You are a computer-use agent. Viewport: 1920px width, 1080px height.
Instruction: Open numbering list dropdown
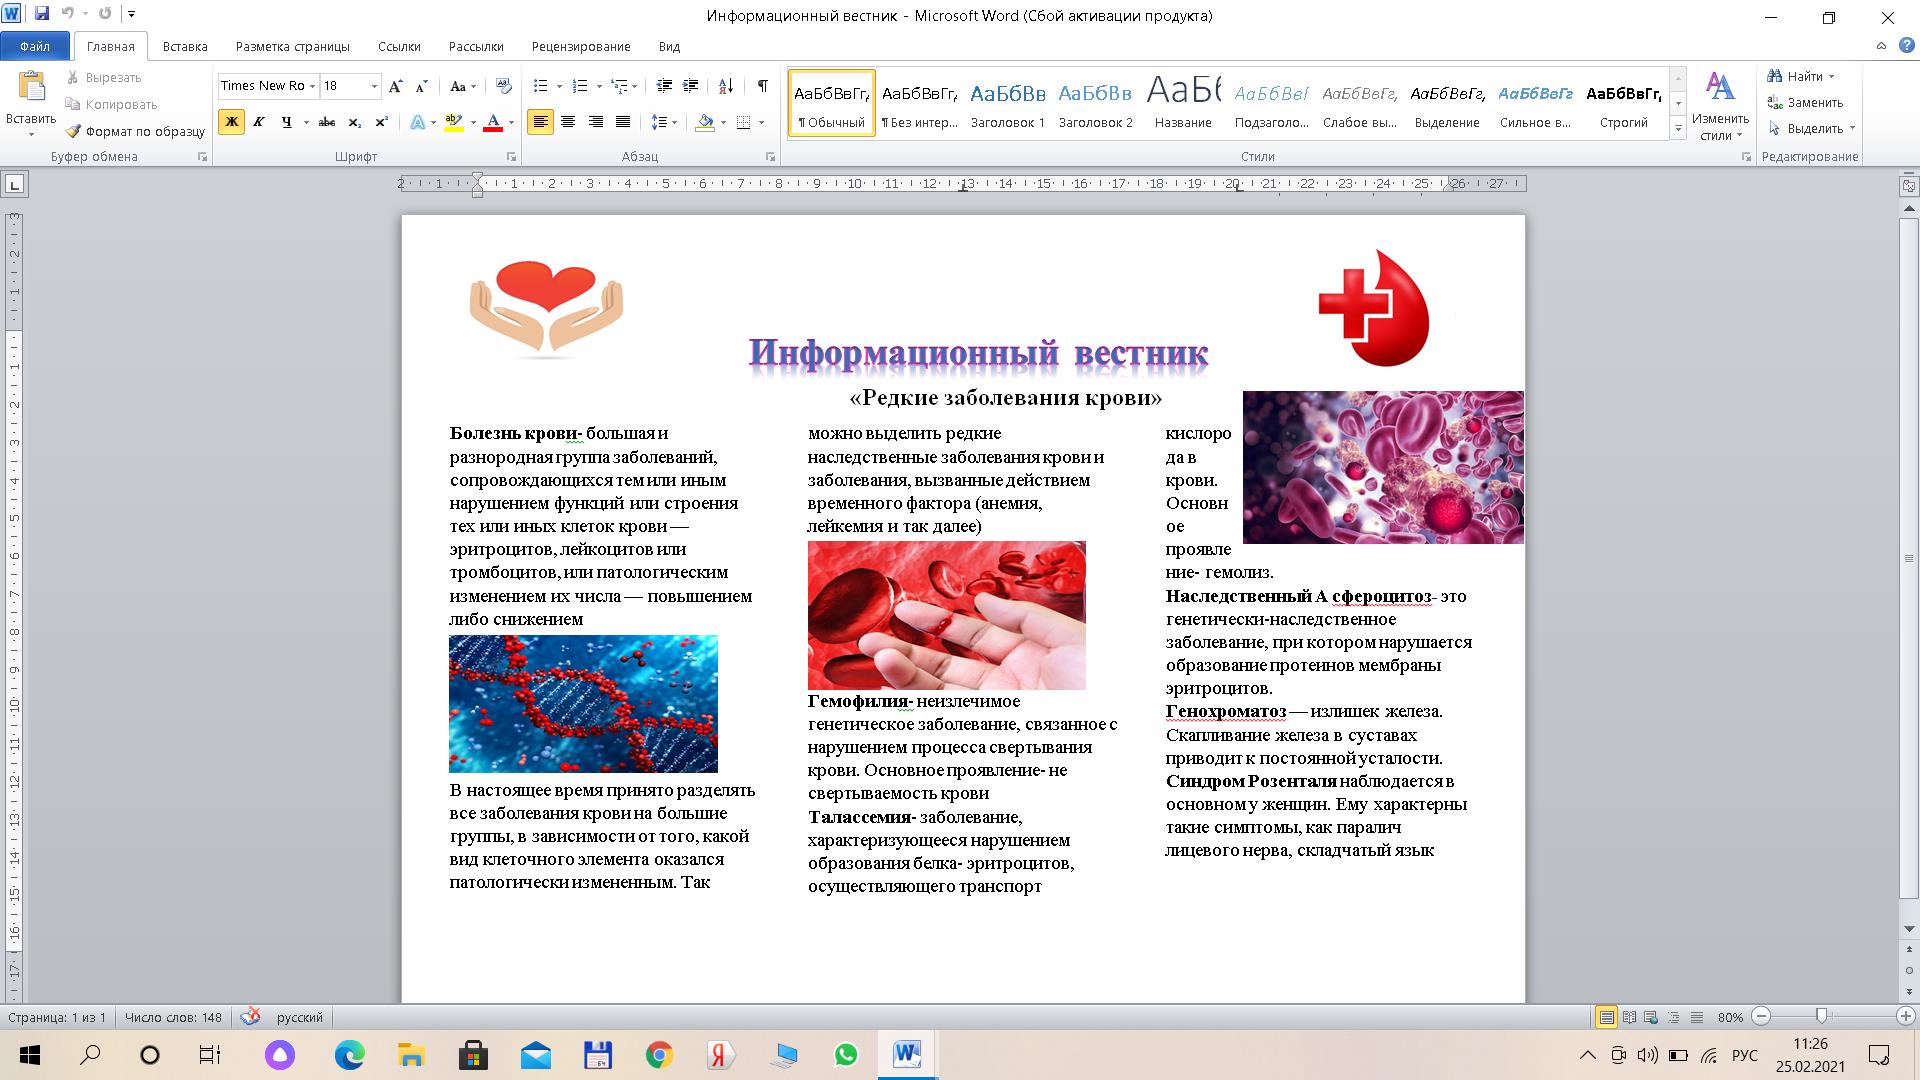(597, 86)
